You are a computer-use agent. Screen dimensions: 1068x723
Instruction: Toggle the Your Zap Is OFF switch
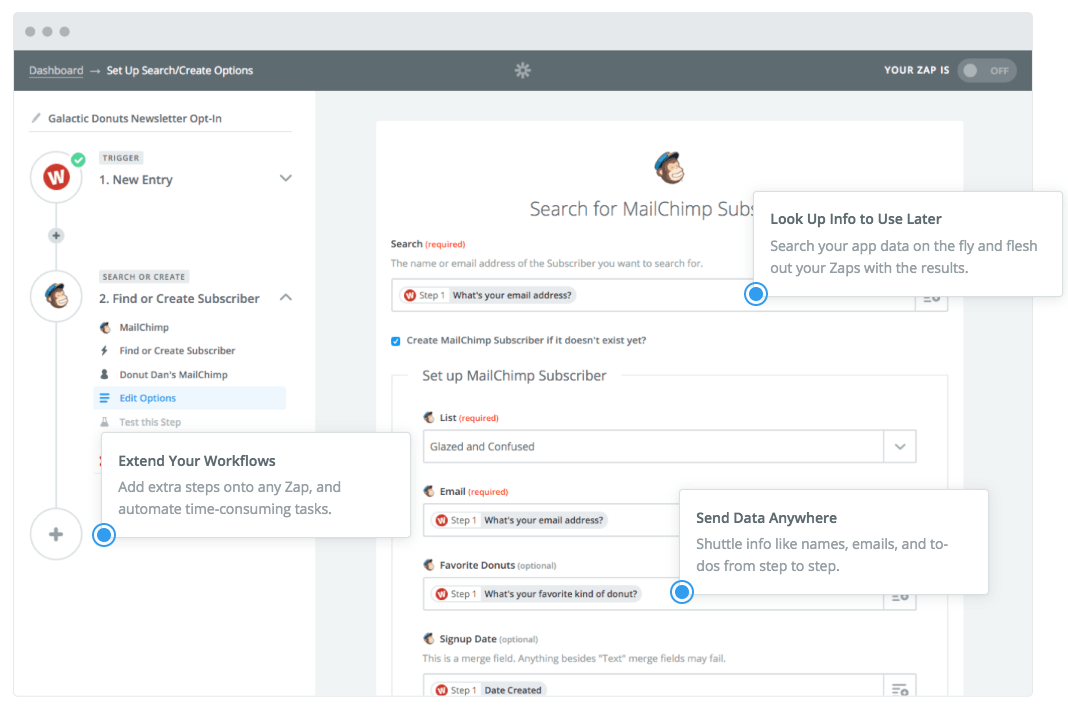[986, 70]
